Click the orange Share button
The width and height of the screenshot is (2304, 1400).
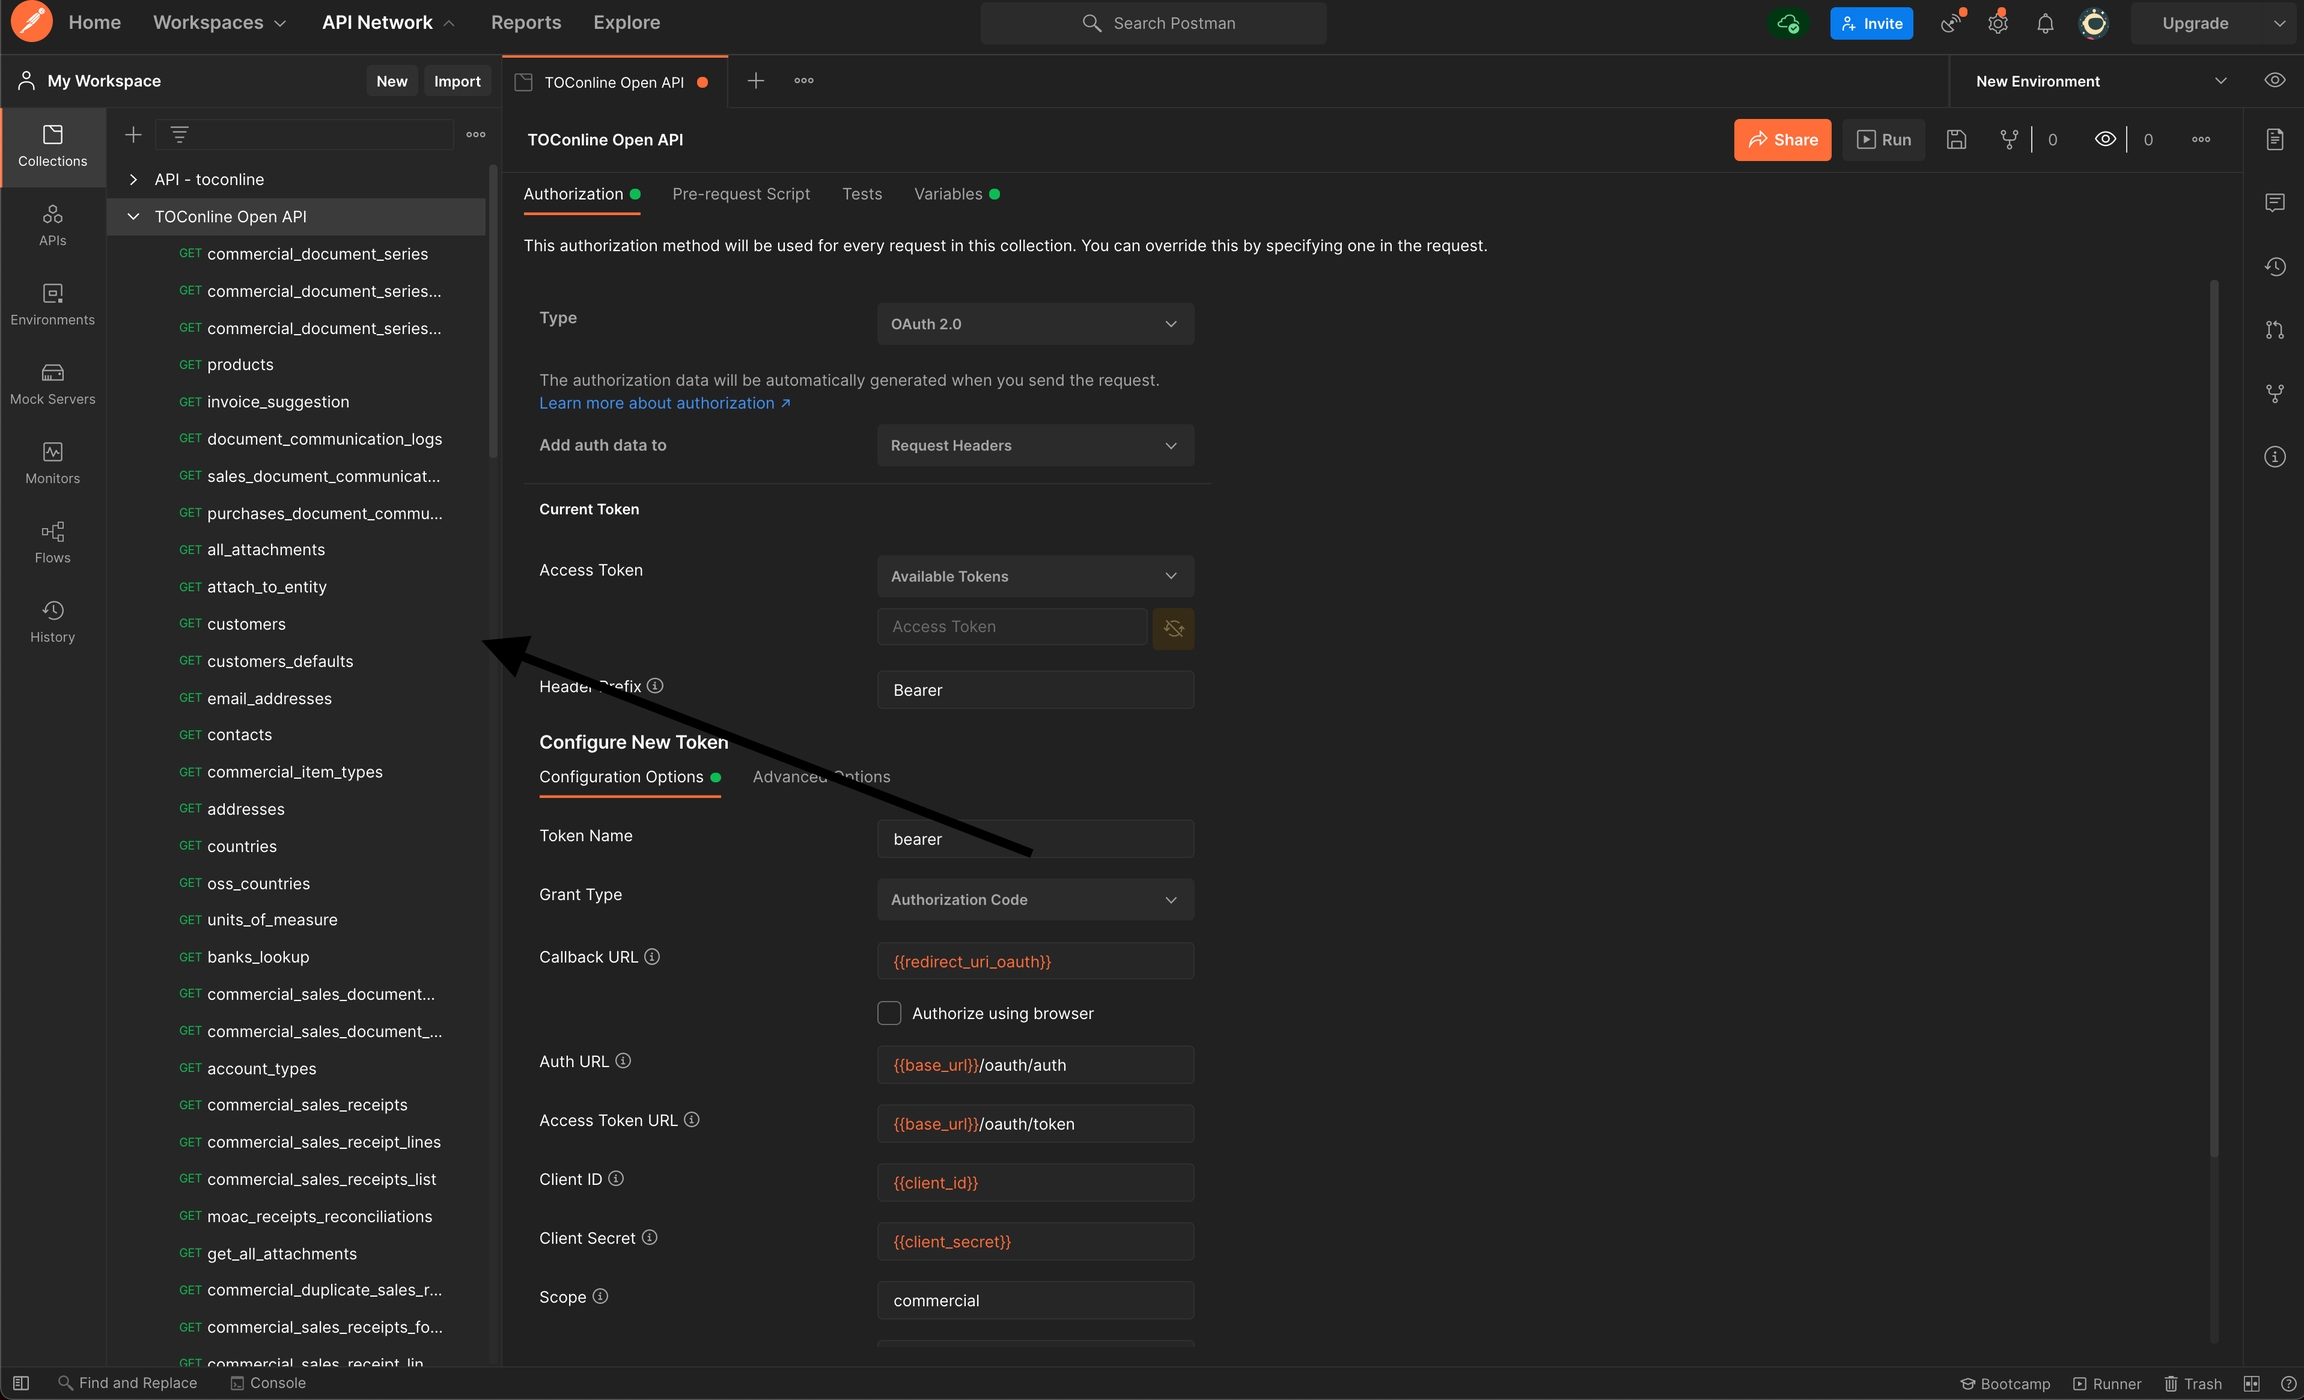[x=1782, y=140]
